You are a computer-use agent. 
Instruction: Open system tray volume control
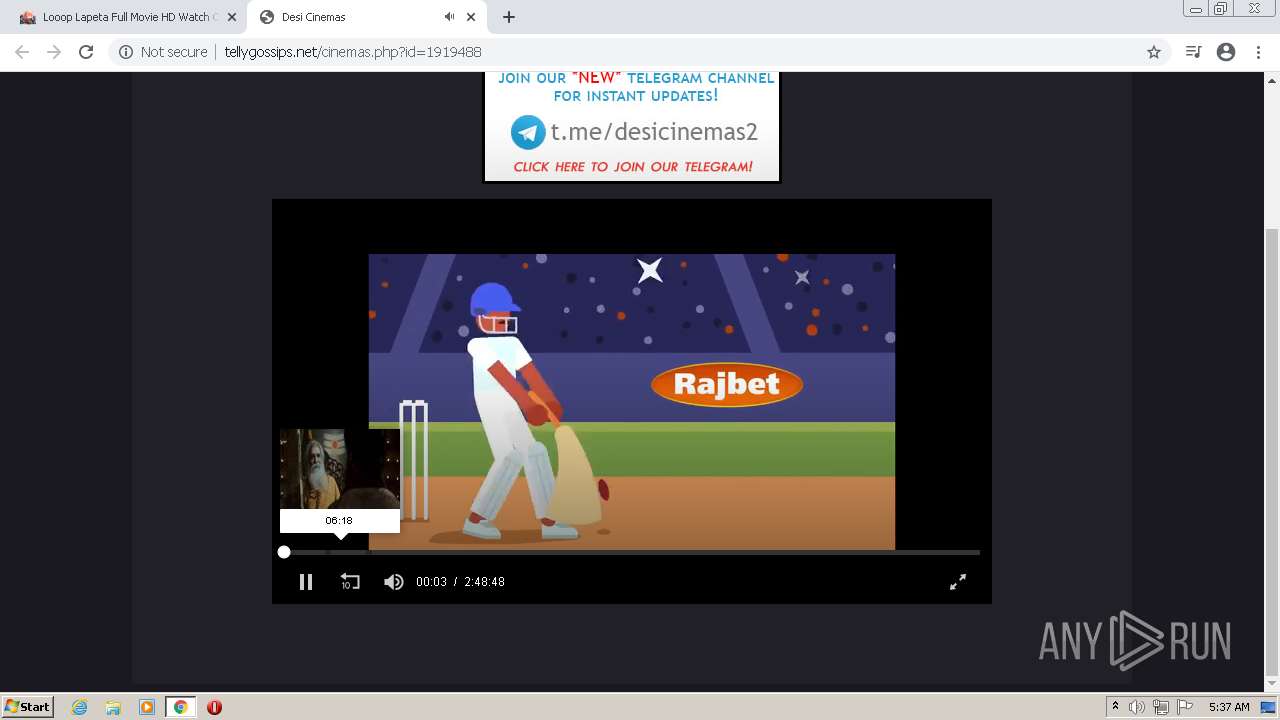pyautogui.click(x=1137, y=707)
